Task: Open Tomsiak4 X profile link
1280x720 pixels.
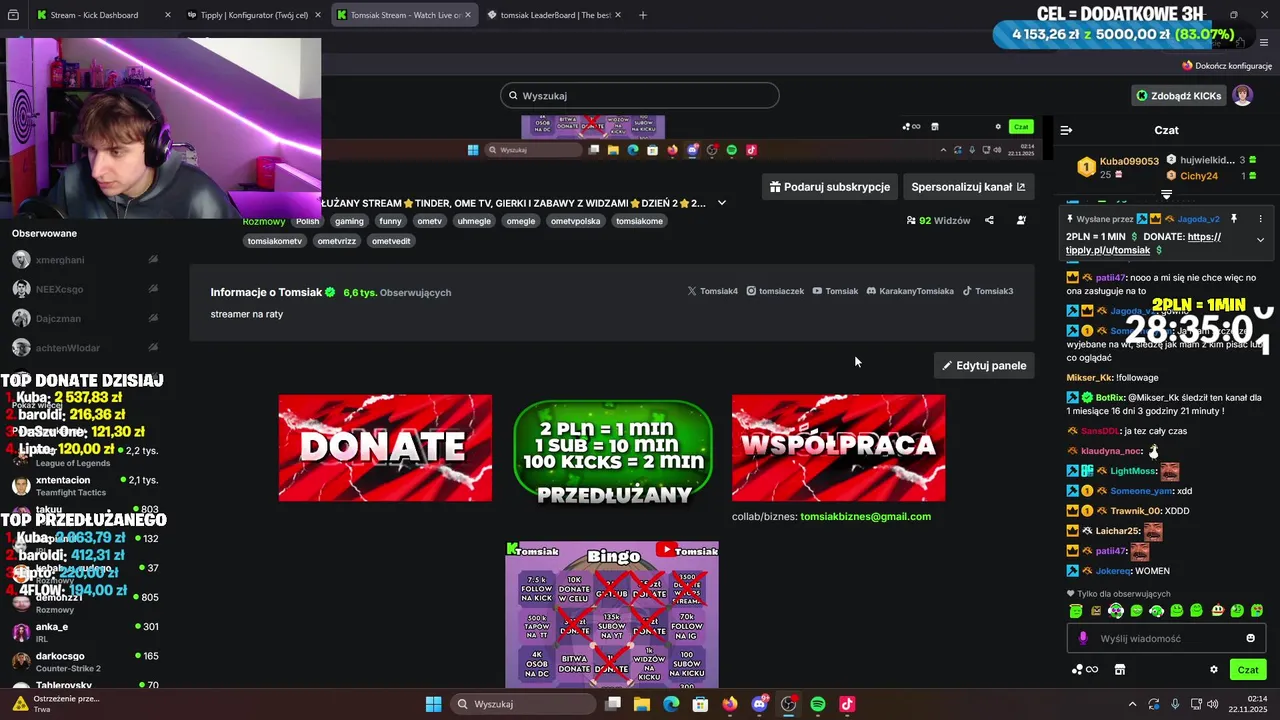Action: tap(712, 291)
